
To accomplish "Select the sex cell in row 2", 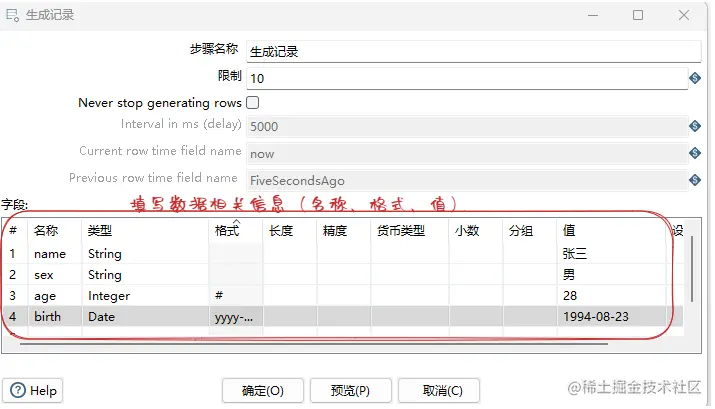I will (55, 274).
